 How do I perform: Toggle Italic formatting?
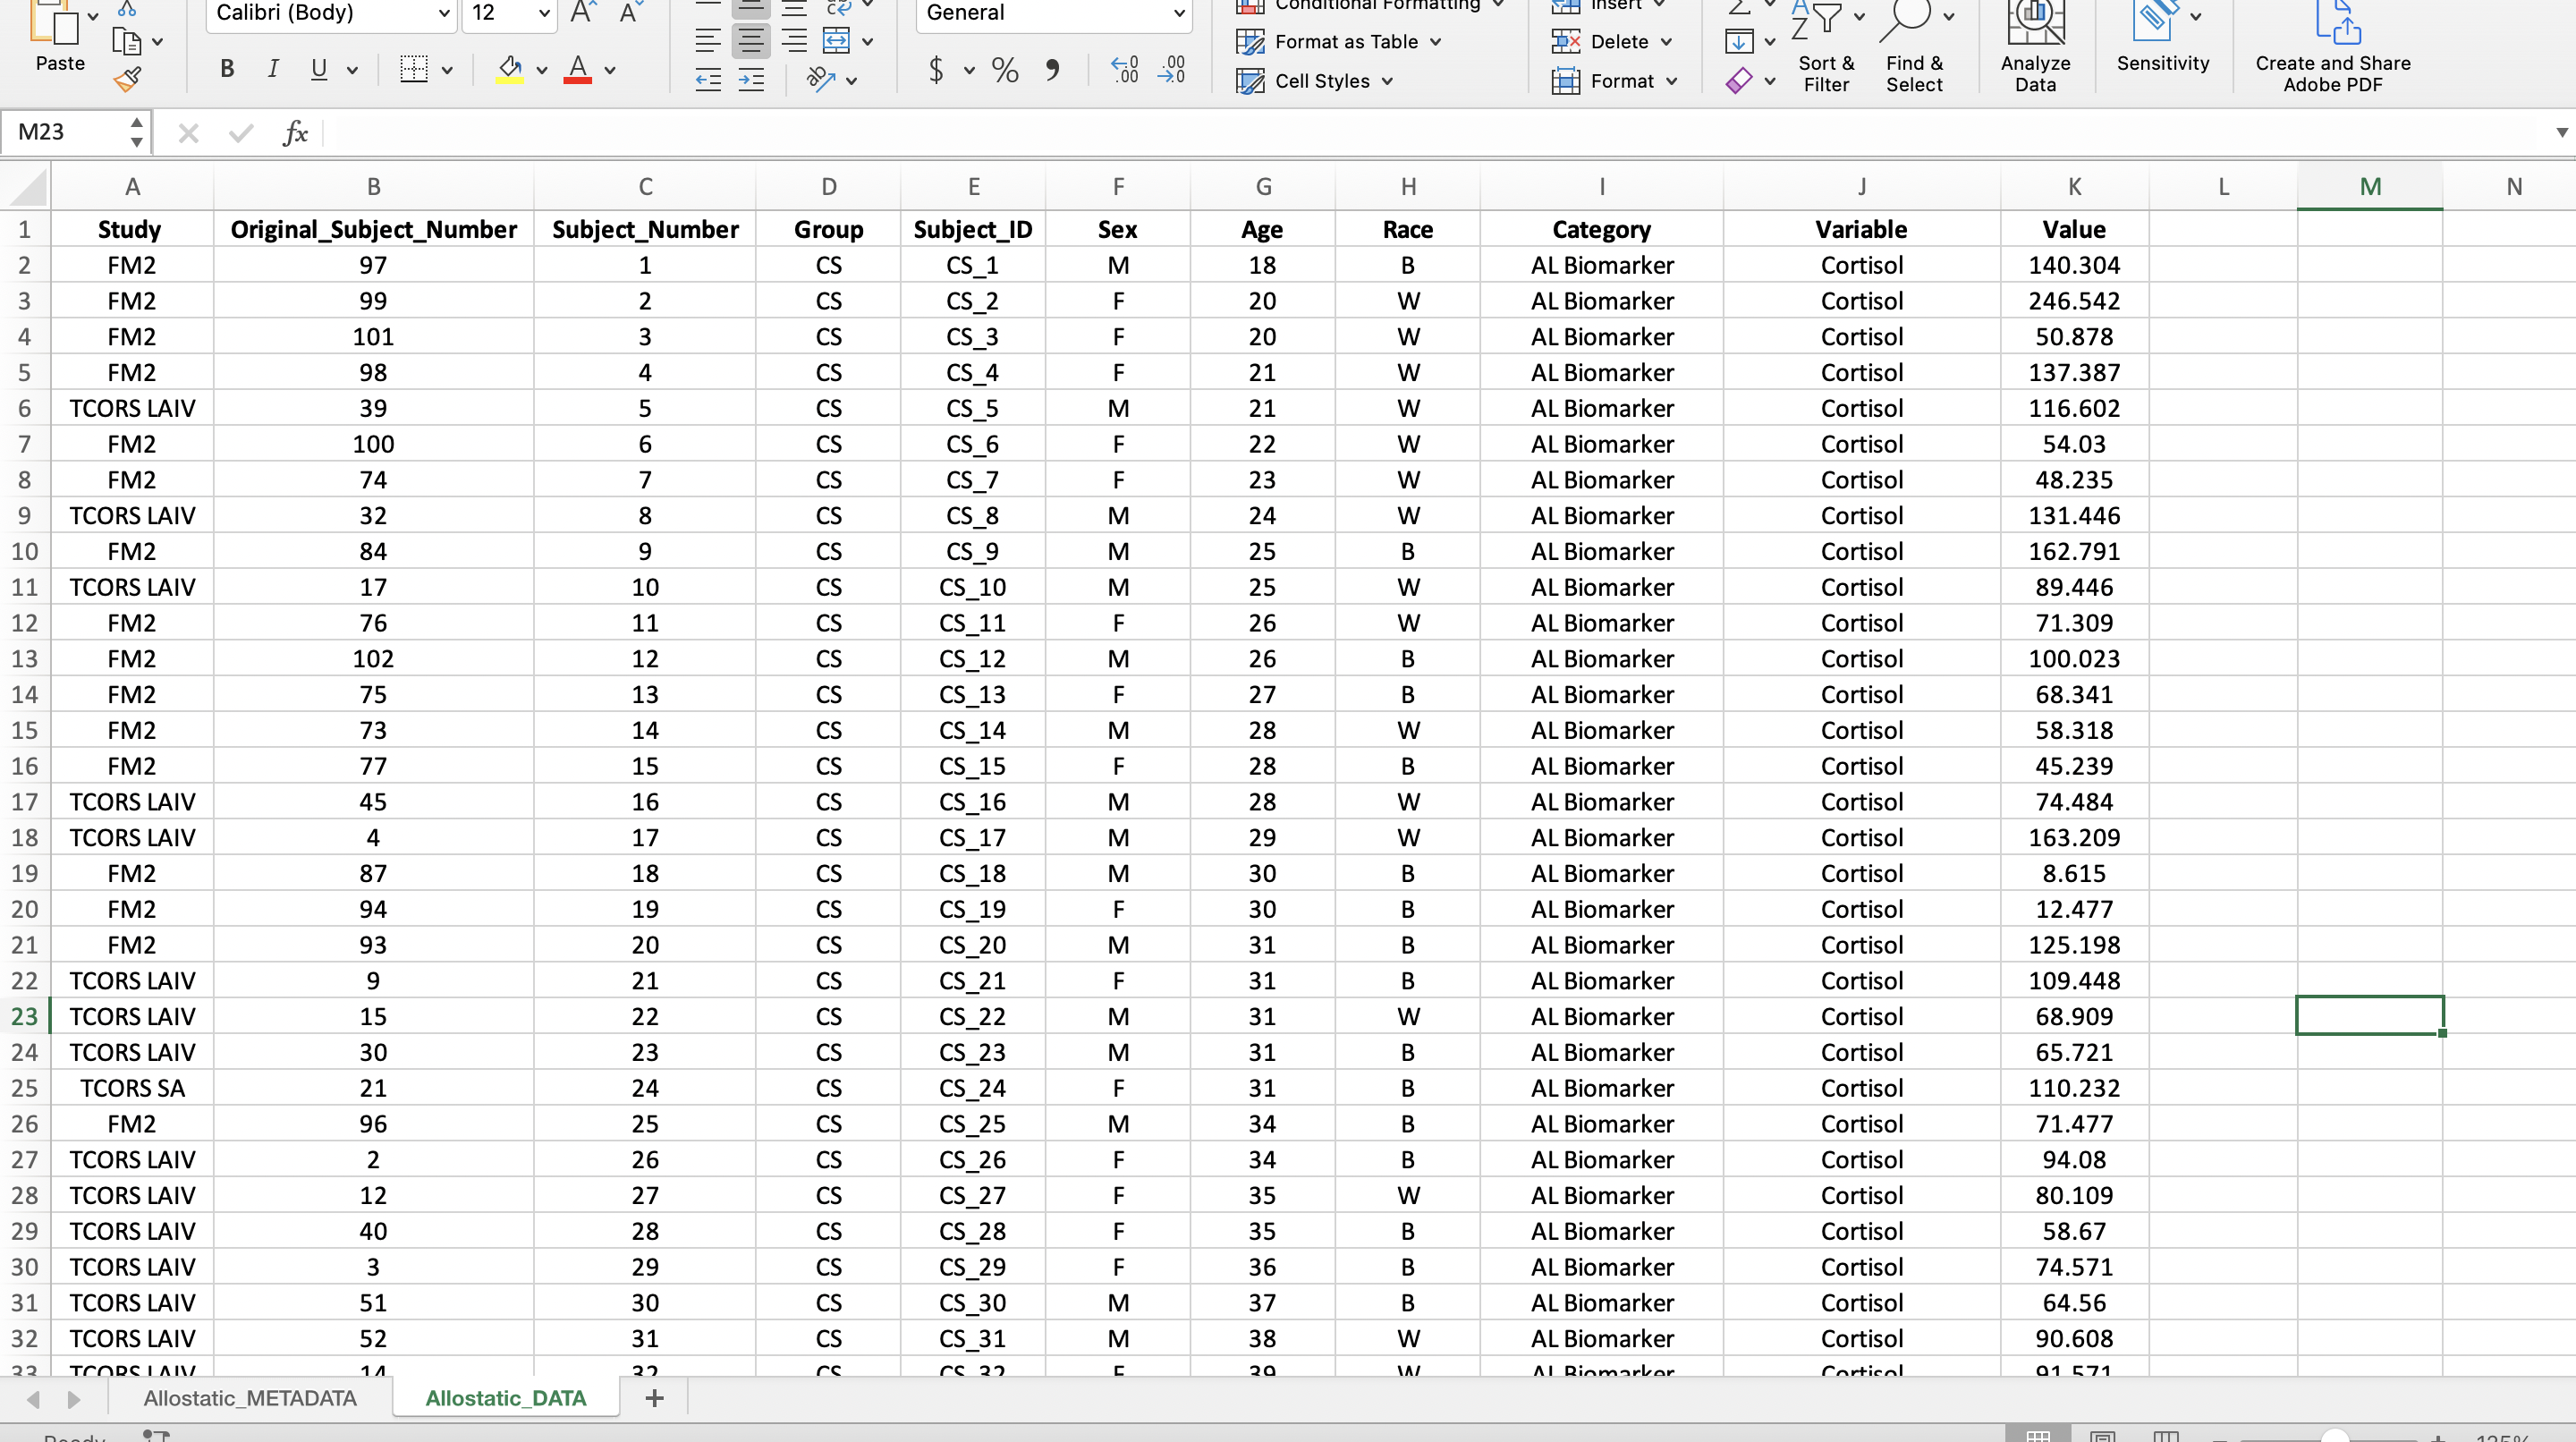pos(272,70)
